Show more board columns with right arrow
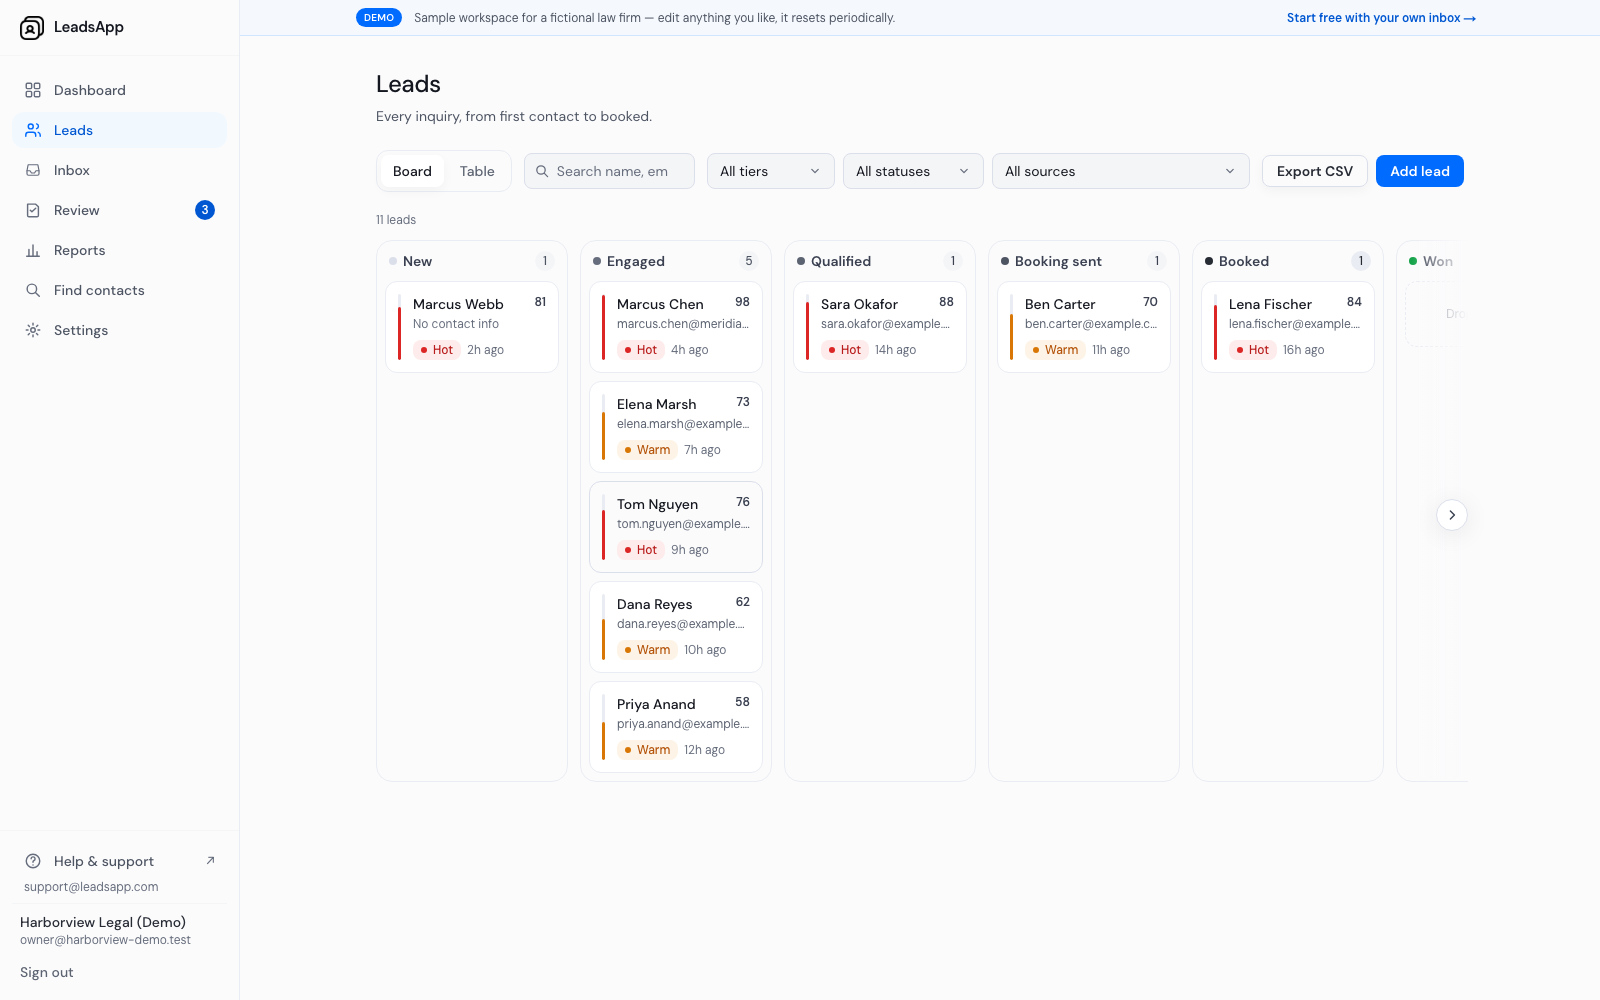 click(x=1452, y=515)
